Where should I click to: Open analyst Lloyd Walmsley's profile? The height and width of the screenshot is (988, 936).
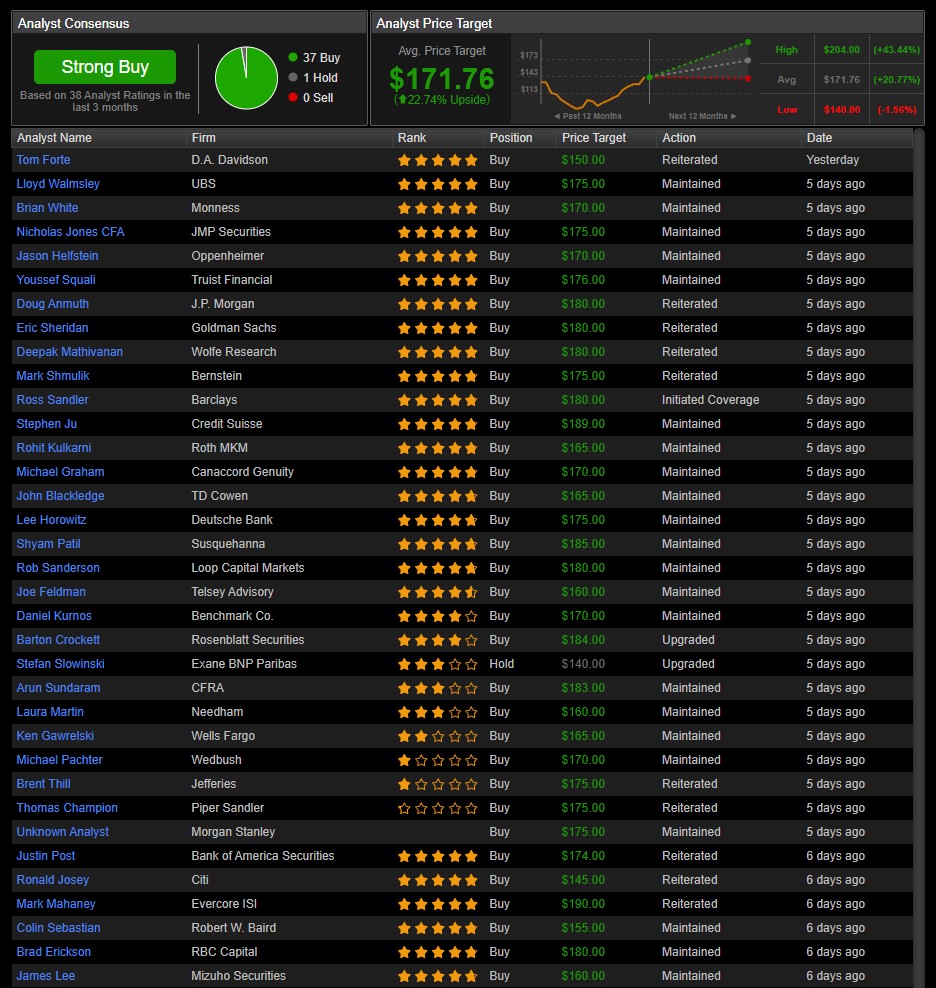coord(58,184)
